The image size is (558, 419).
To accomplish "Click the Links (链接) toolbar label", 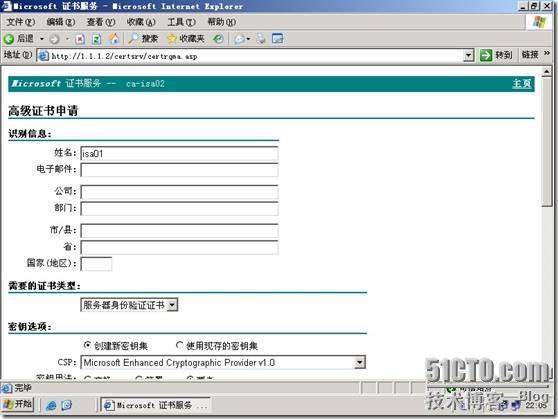I will tap(530, 55).
